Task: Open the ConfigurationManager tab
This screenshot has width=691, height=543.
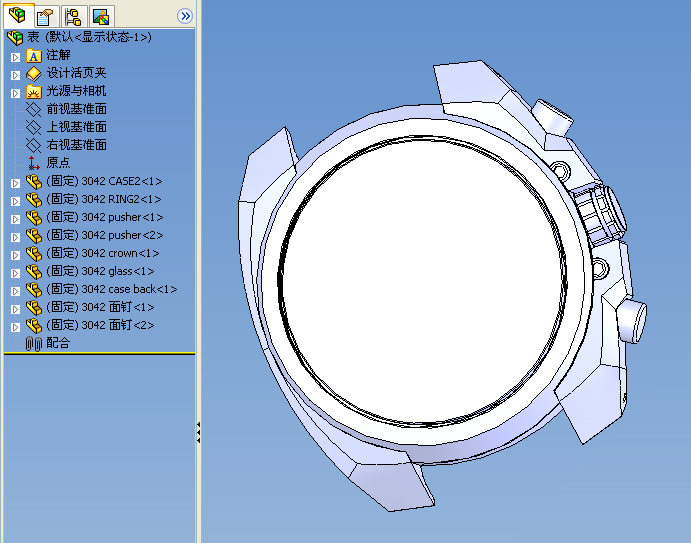Action: [x=74, y=17]
